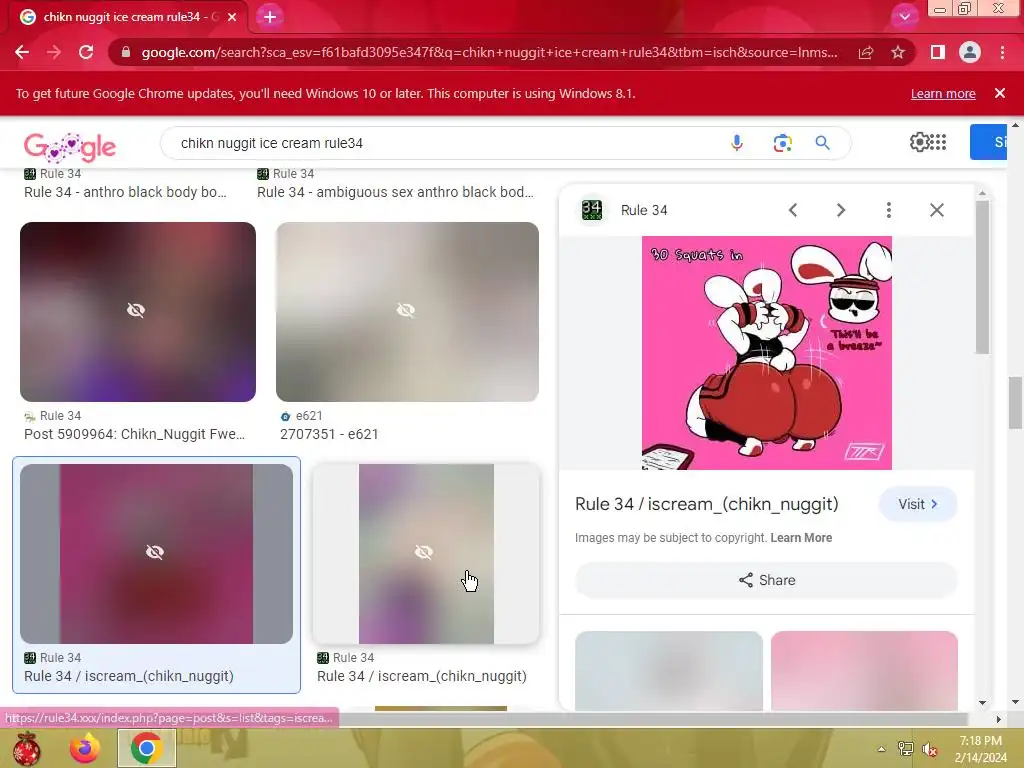Click the Google holiday logo
Screen dimensions: 1024x768
click(x=70, y=146)
